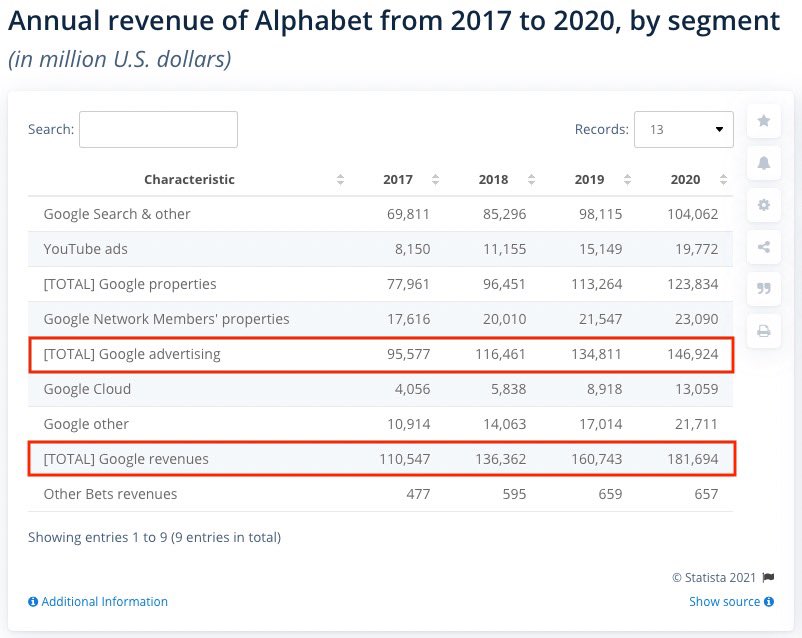Image resolution: width=802 pixels, height=638 pixels.
Task: Open the Show source link
Action: [x=724, y=602]
